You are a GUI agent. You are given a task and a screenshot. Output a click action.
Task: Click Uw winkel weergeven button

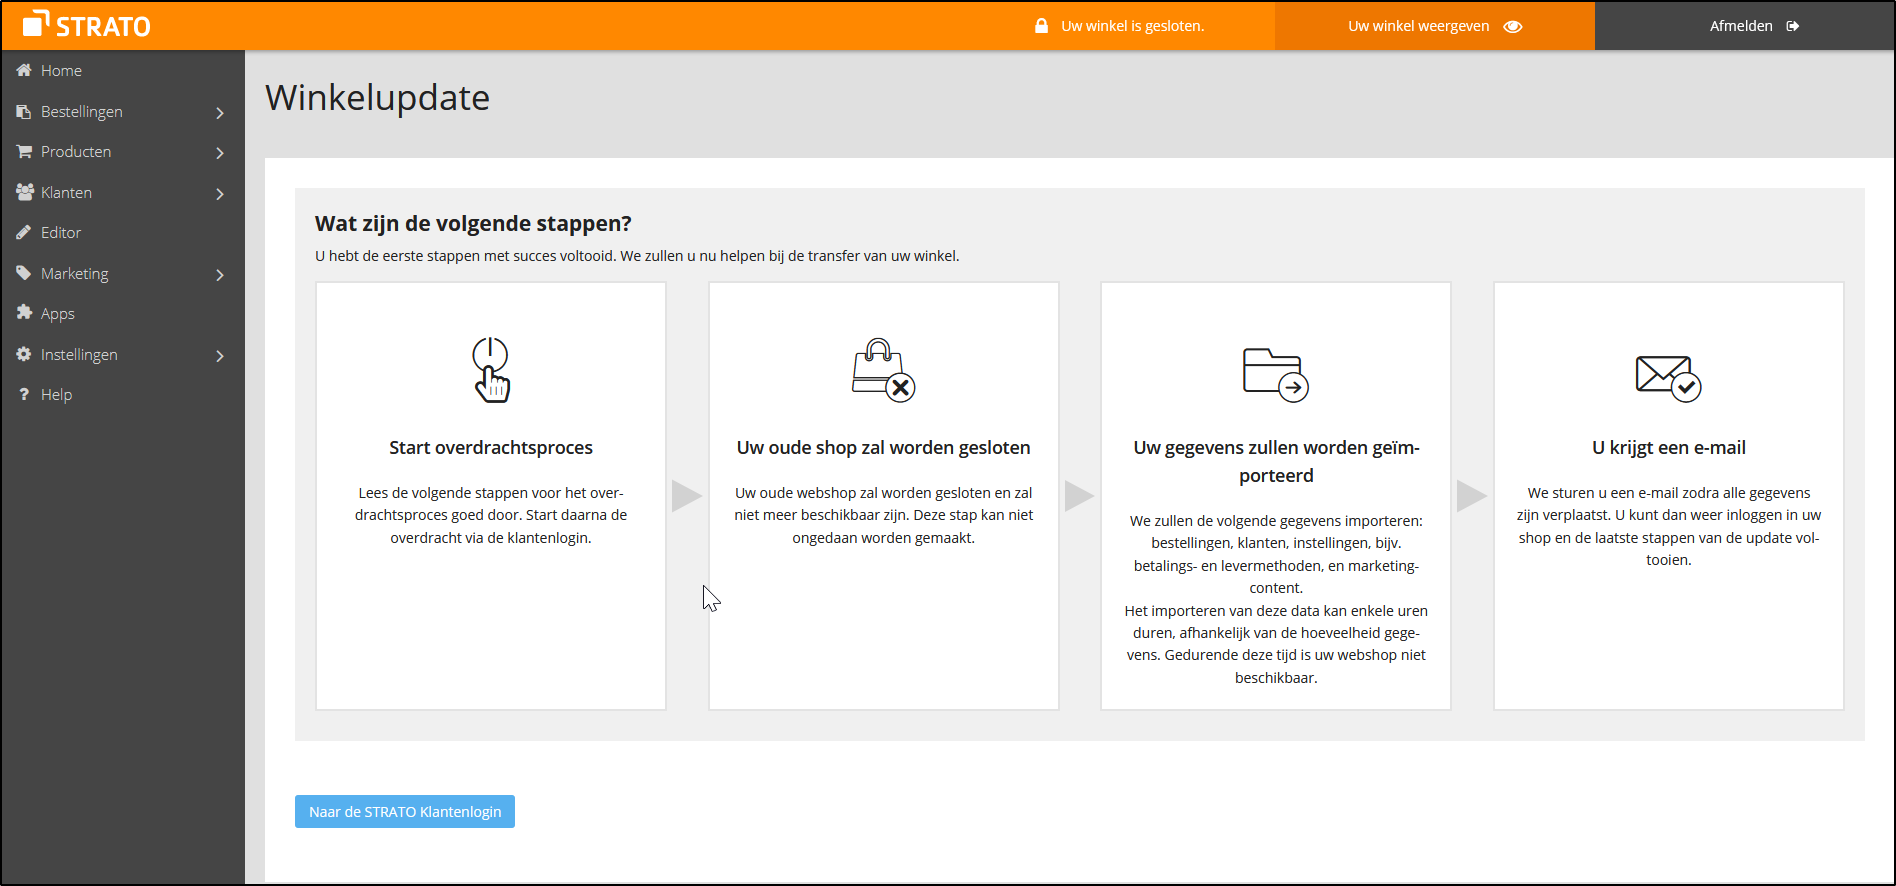click(x=1434, y=26)
